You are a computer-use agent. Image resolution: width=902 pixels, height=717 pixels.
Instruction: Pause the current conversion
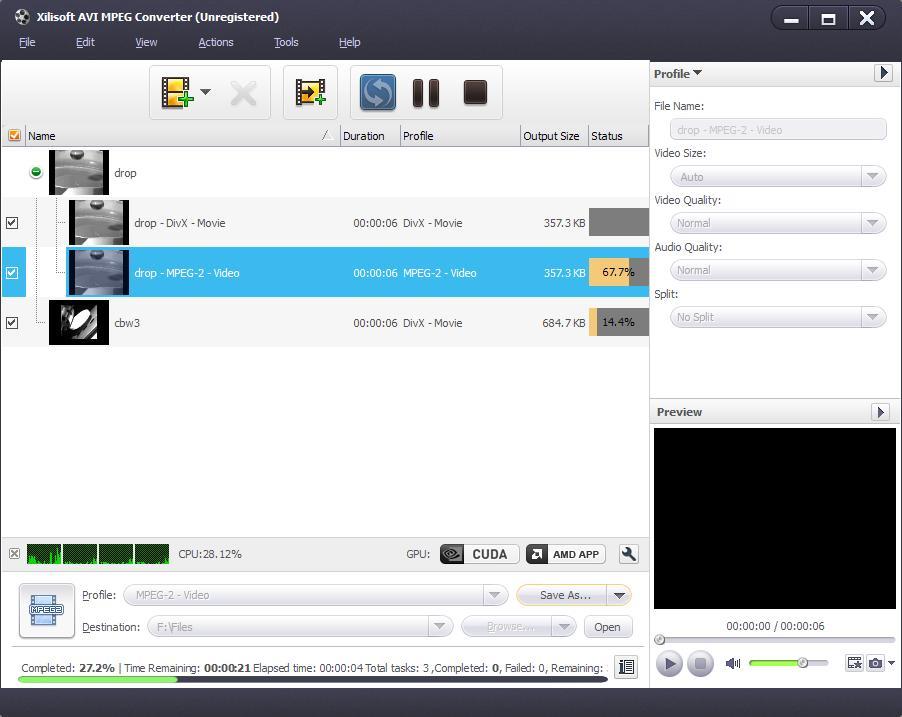425,92
